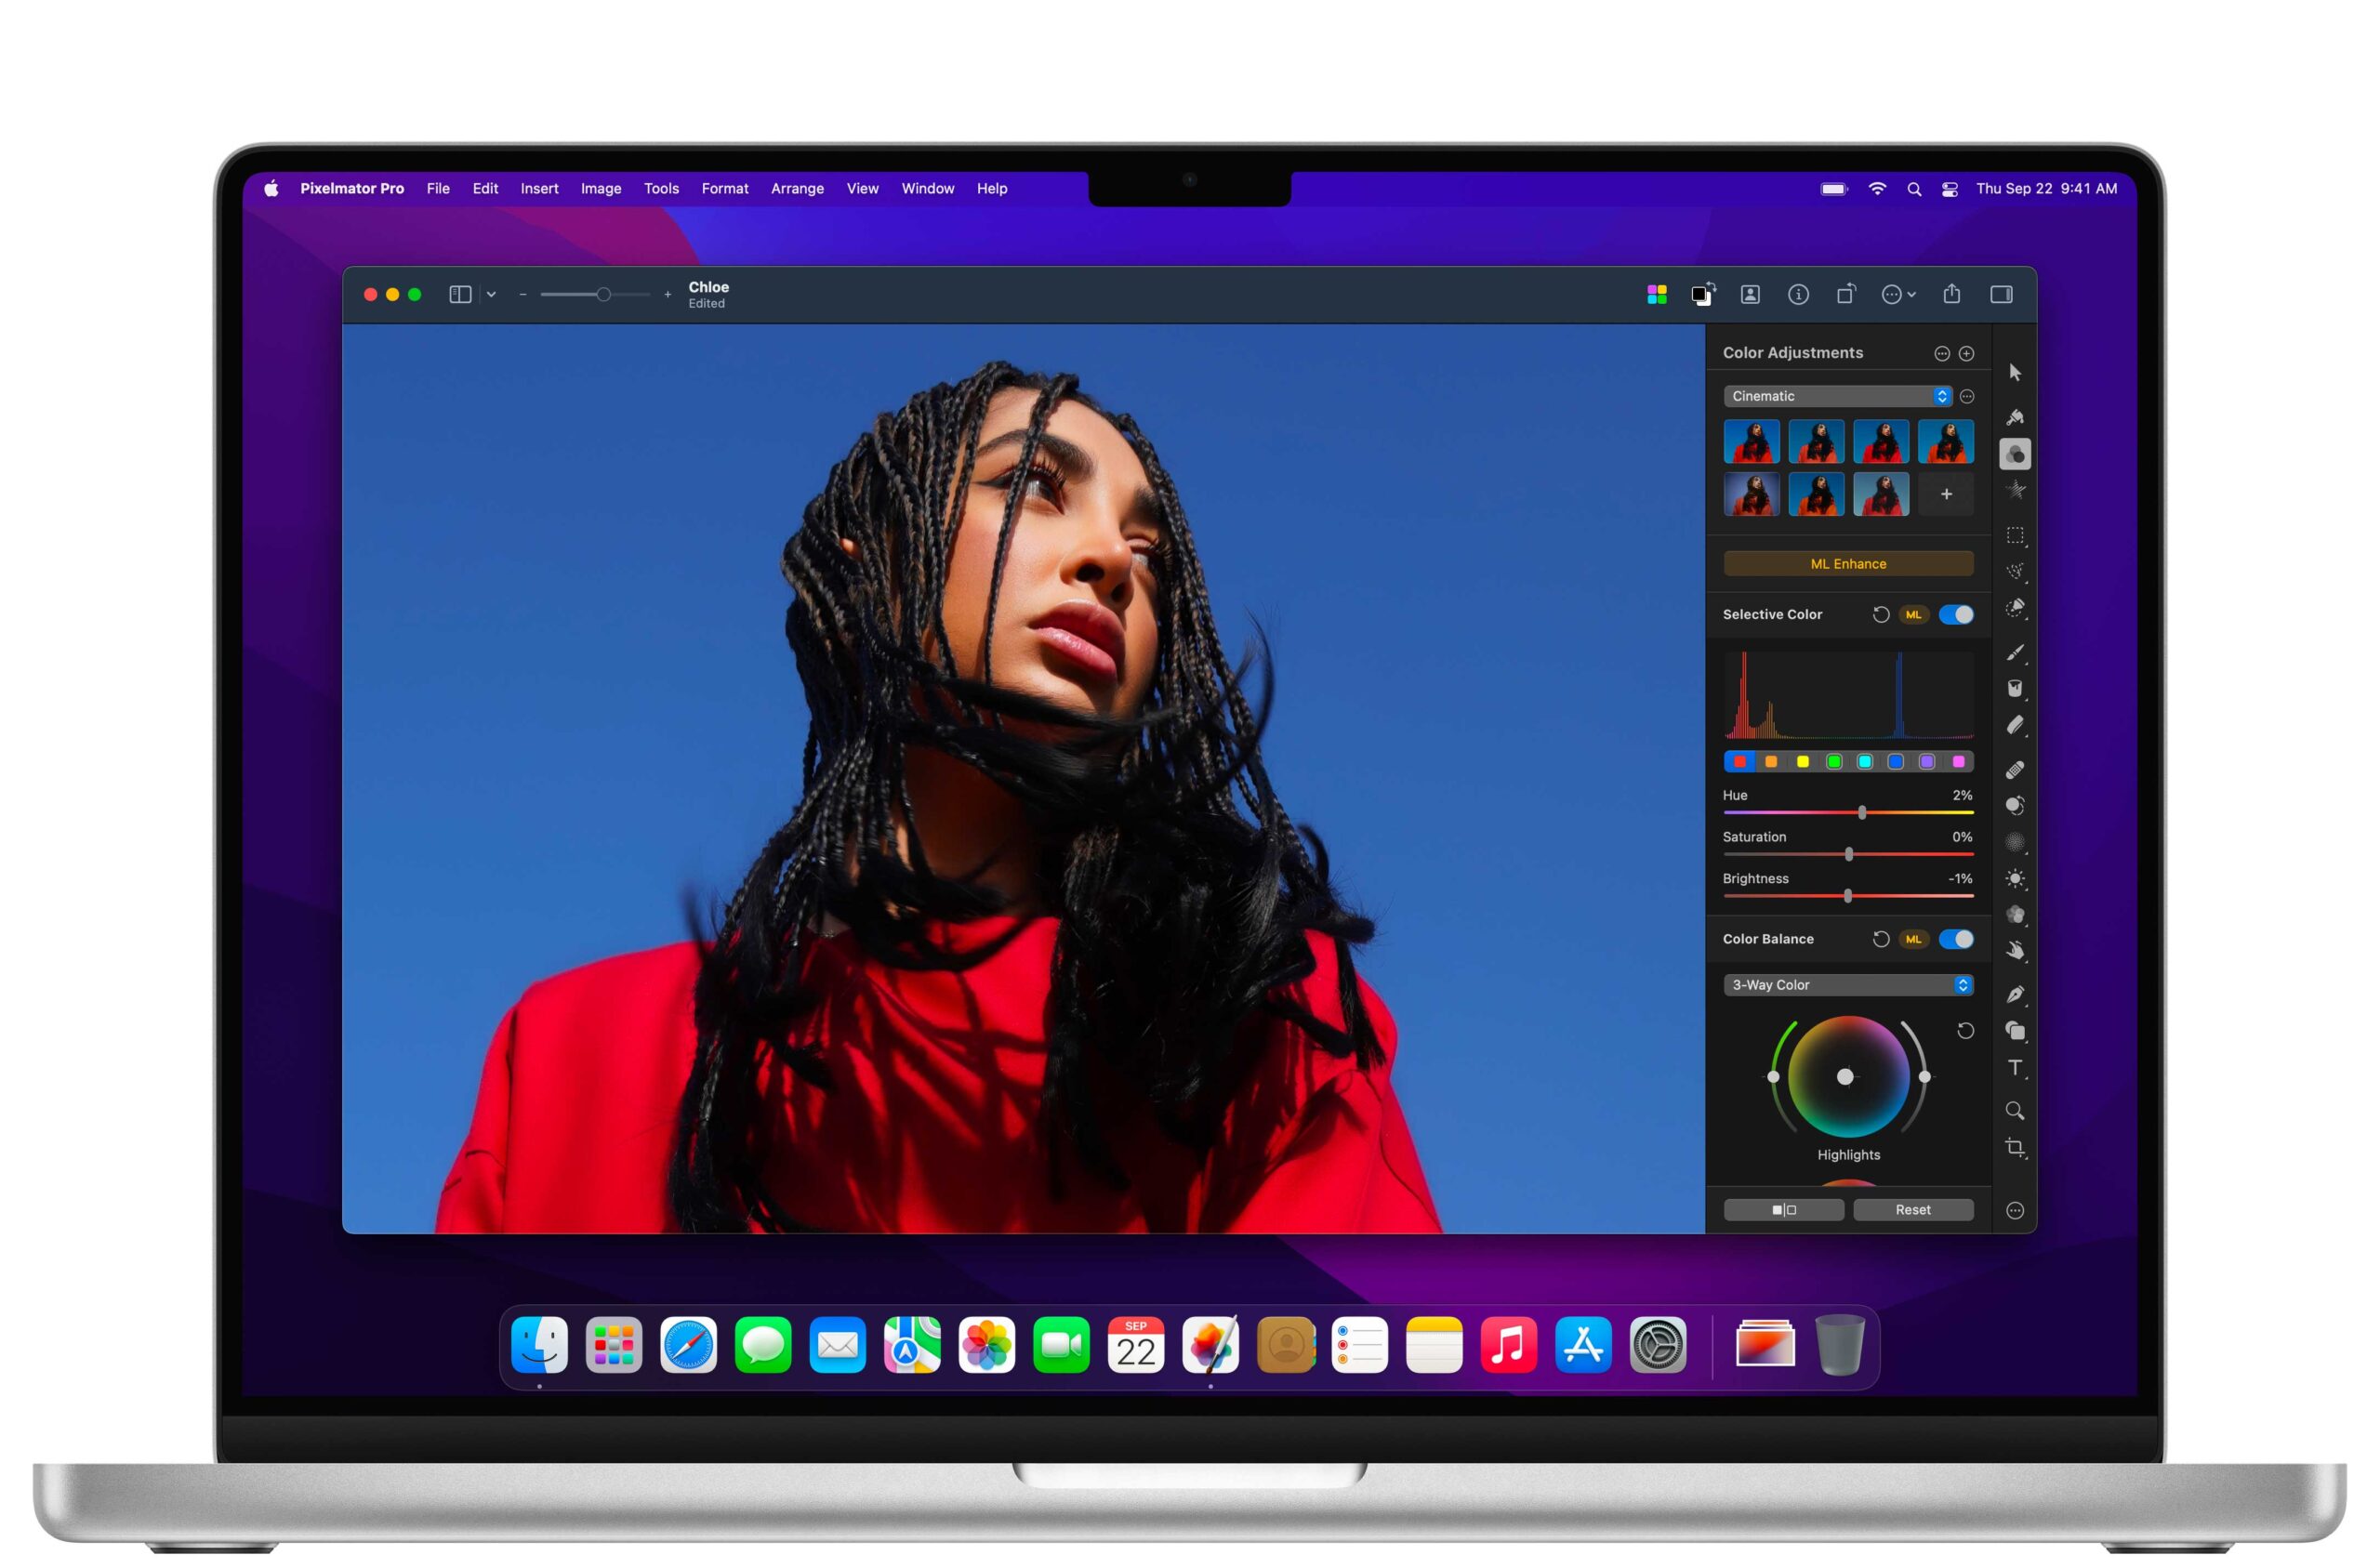This screenshot has height=1568, width=2380.
Task: Toggle the split comparison view button
Action: tap(1783, 1210)
